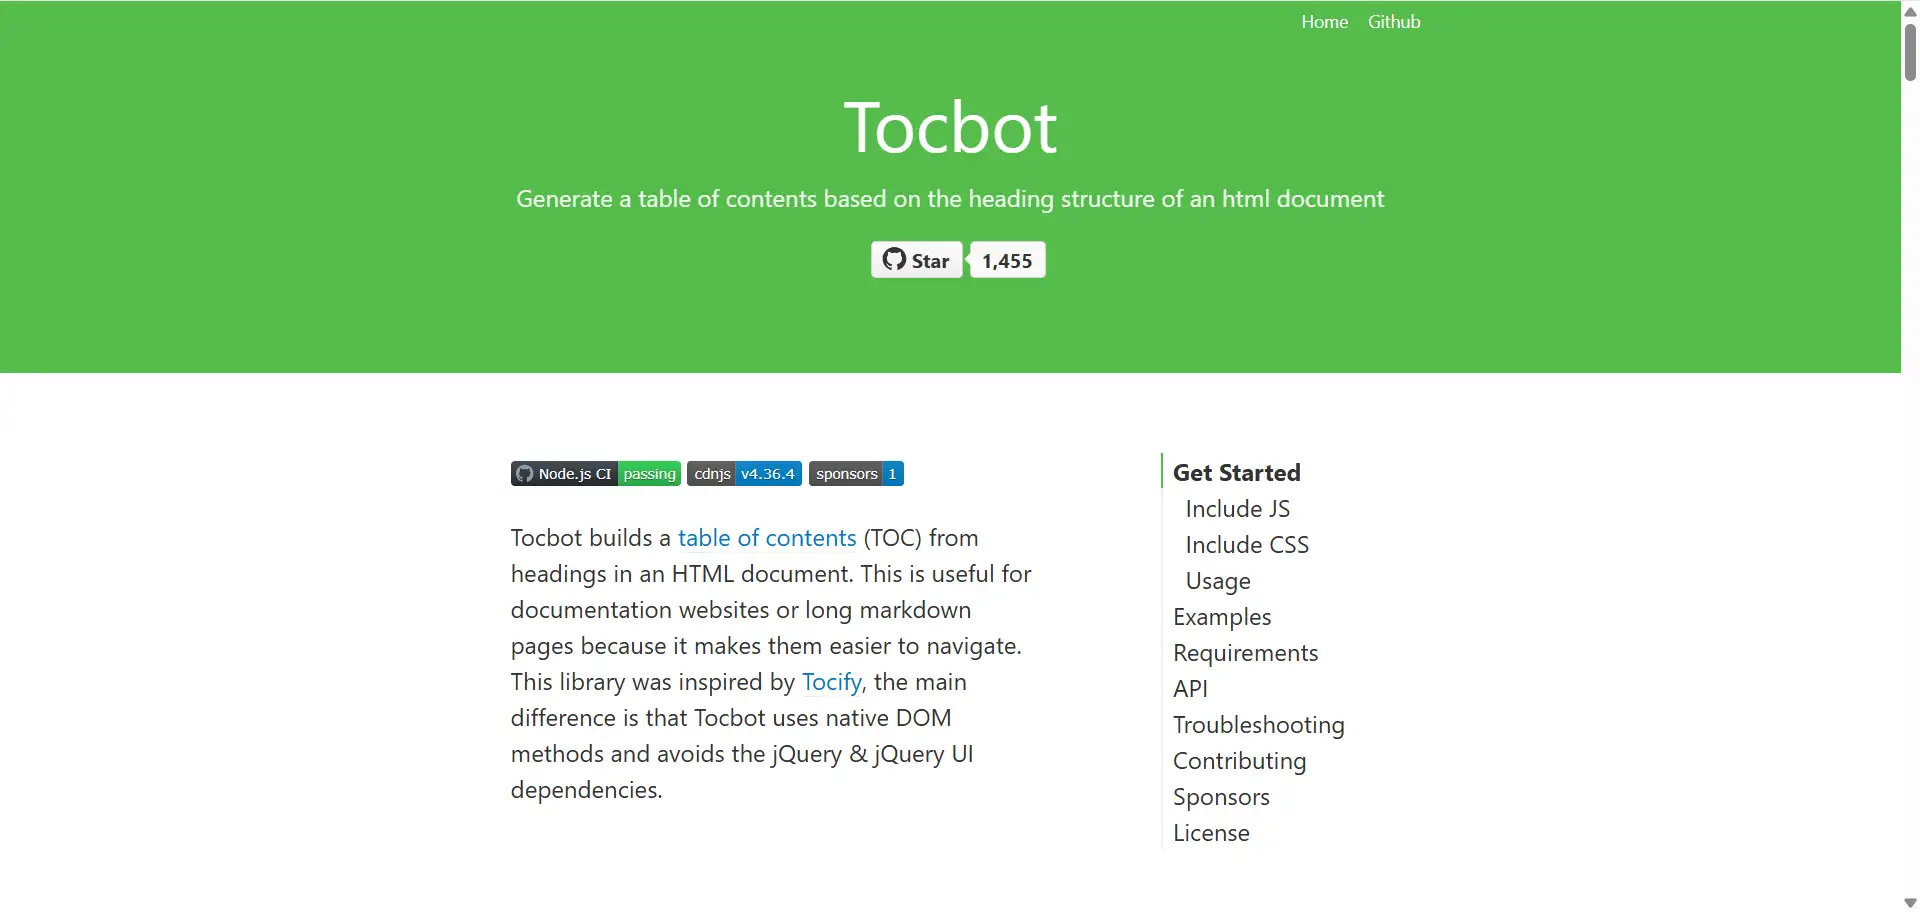Screen dimensions: 1920x912
Task: Open the sponsors 1 badge
Action: pyautogui.click(x=856, y=474)
